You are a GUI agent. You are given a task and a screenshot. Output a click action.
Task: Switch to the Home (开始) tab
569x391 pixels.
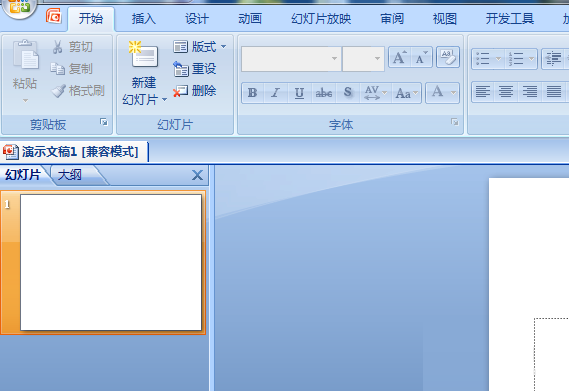pos(91,19)
